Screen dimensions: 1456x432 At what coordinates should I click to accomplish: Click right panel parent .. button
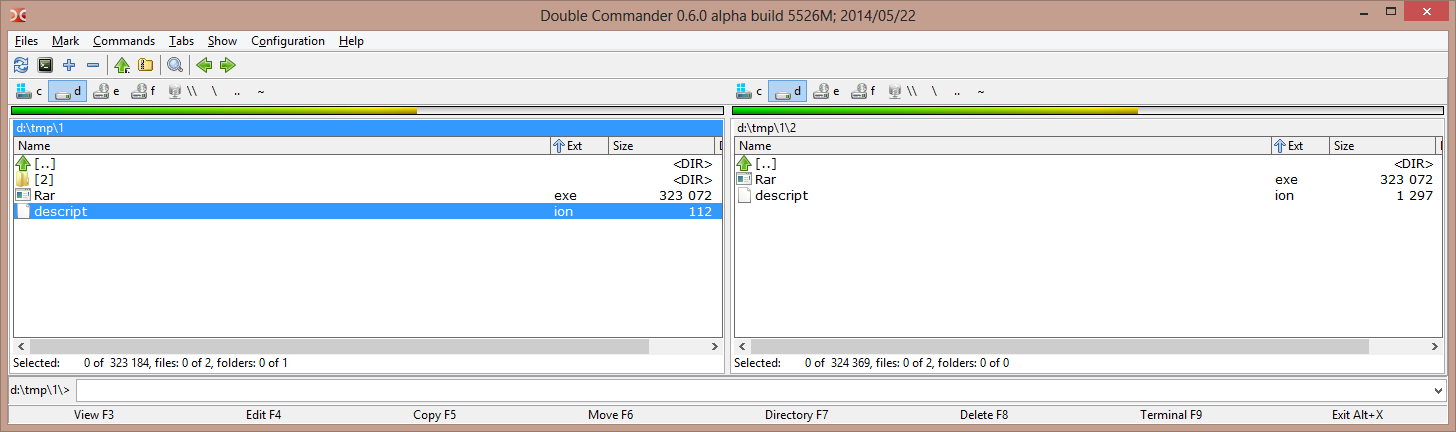[957, 91]
